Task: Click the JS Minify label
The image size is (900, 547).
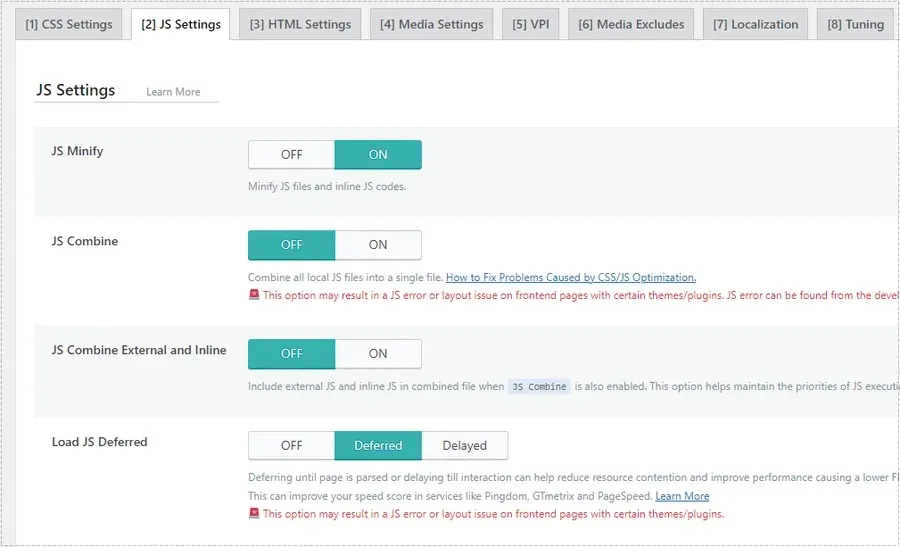Action: [x=77, y=151]
